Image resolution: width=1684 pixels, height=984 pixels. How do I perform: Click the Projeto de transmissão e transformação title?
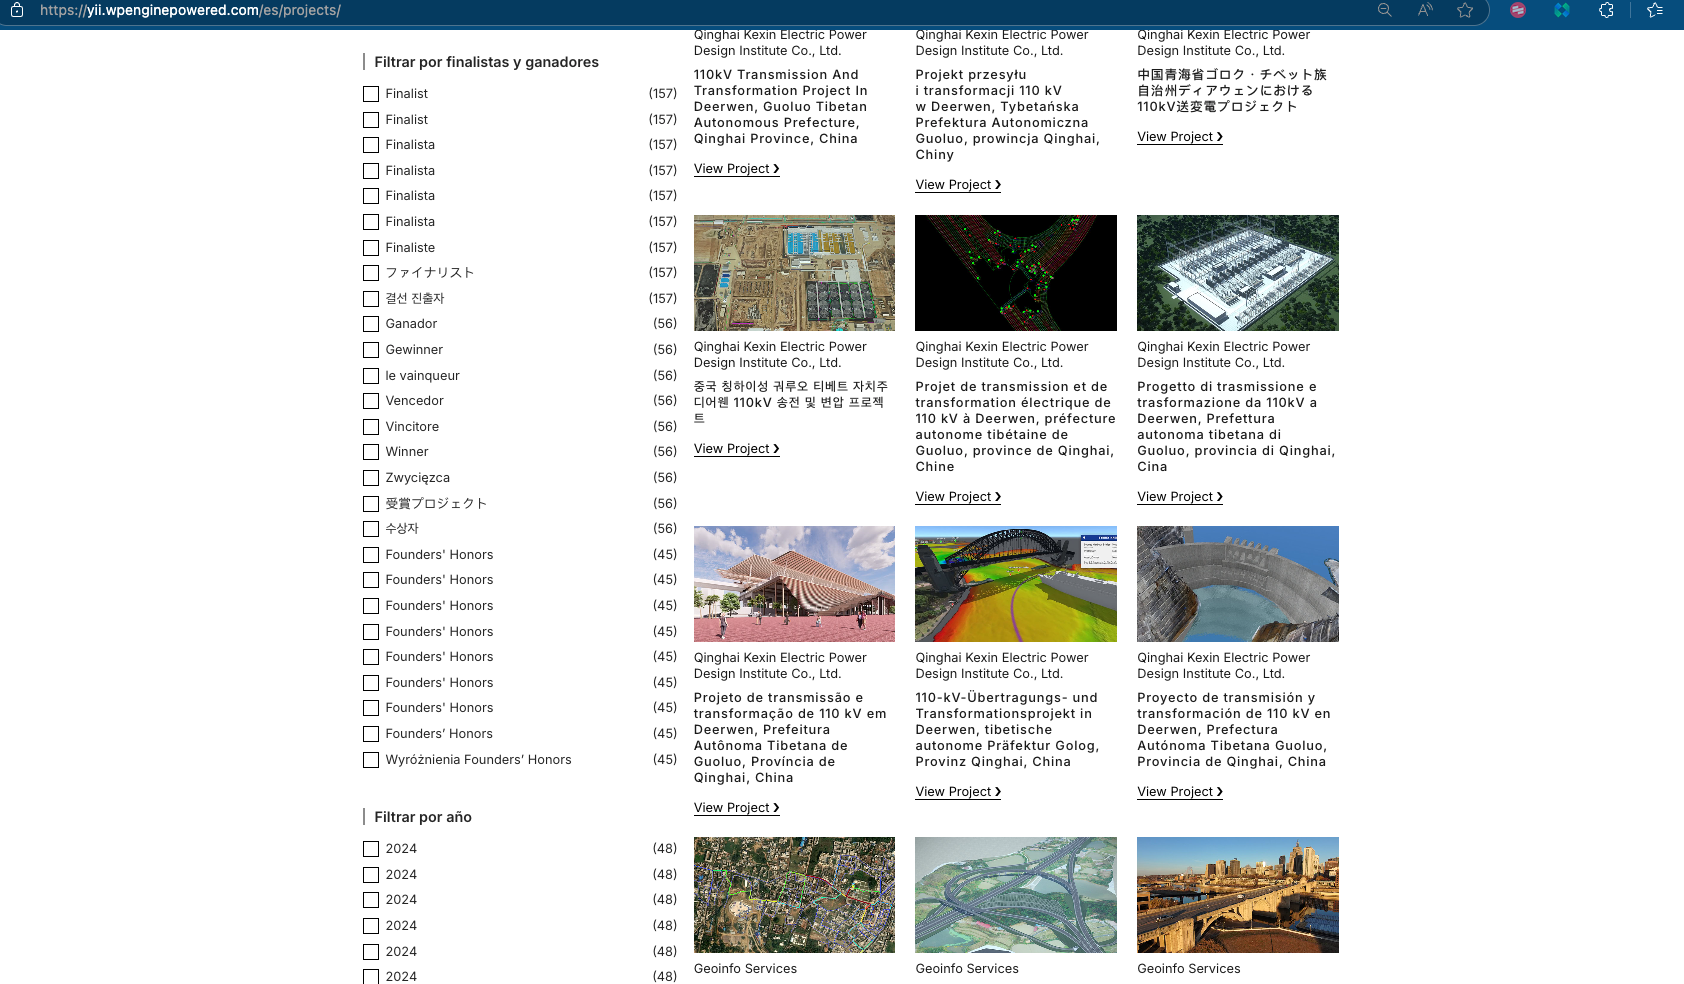(x=790, y=738)
